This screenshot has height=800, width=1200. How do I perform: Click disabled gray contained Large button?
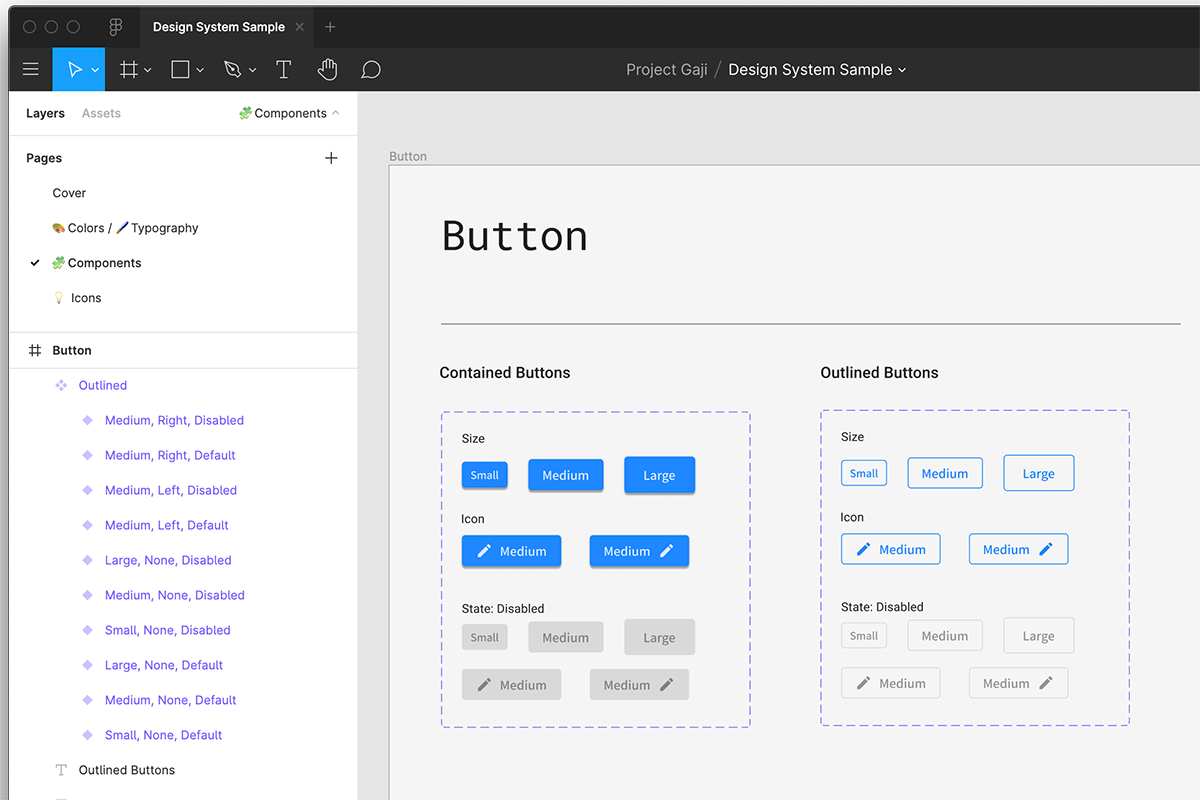click(x=659, y=637)
